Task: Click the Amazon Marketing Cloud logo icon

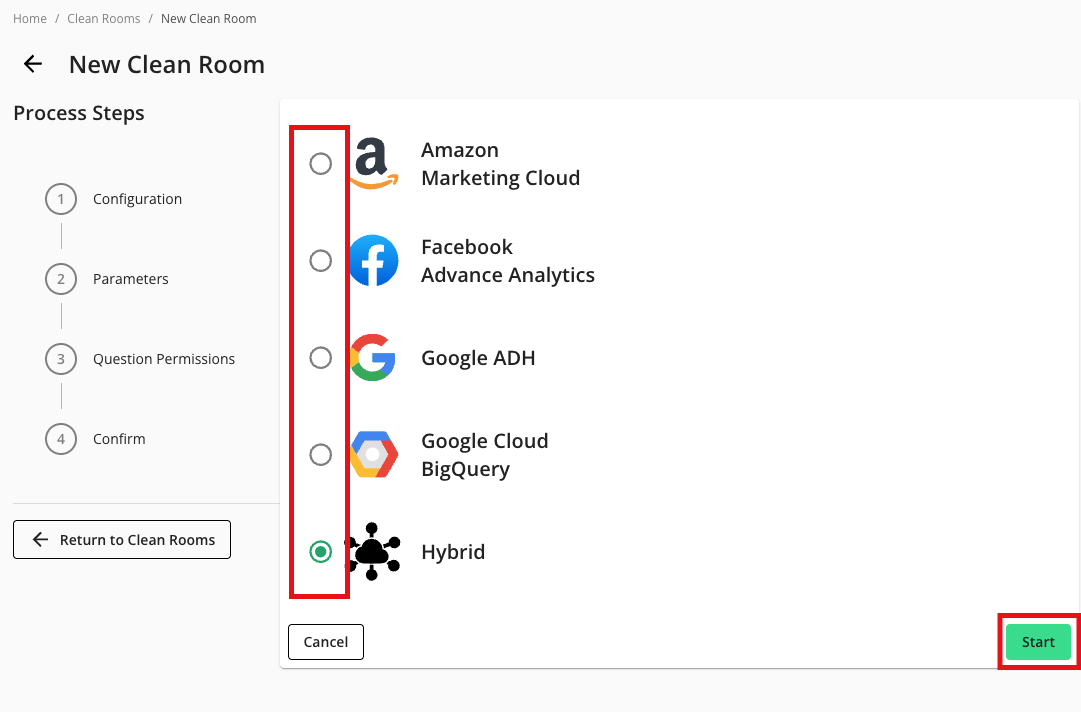Action: click(x=373, y=164)
